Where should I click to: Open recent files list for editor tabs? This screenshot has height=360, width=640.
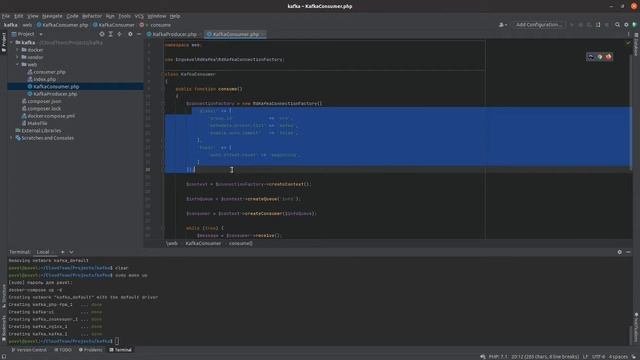click(x=628, y=34)
